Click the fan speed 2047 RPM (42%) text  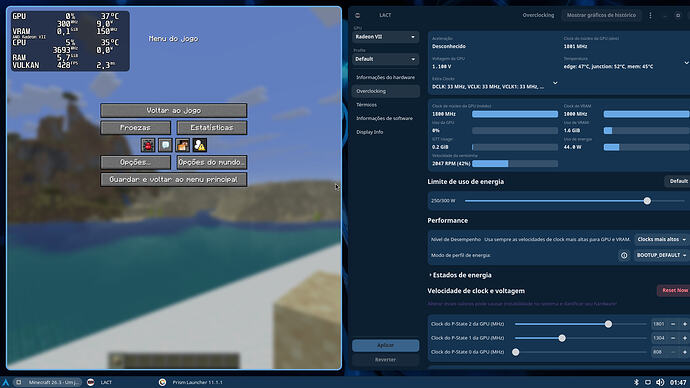tap(451, 164)
